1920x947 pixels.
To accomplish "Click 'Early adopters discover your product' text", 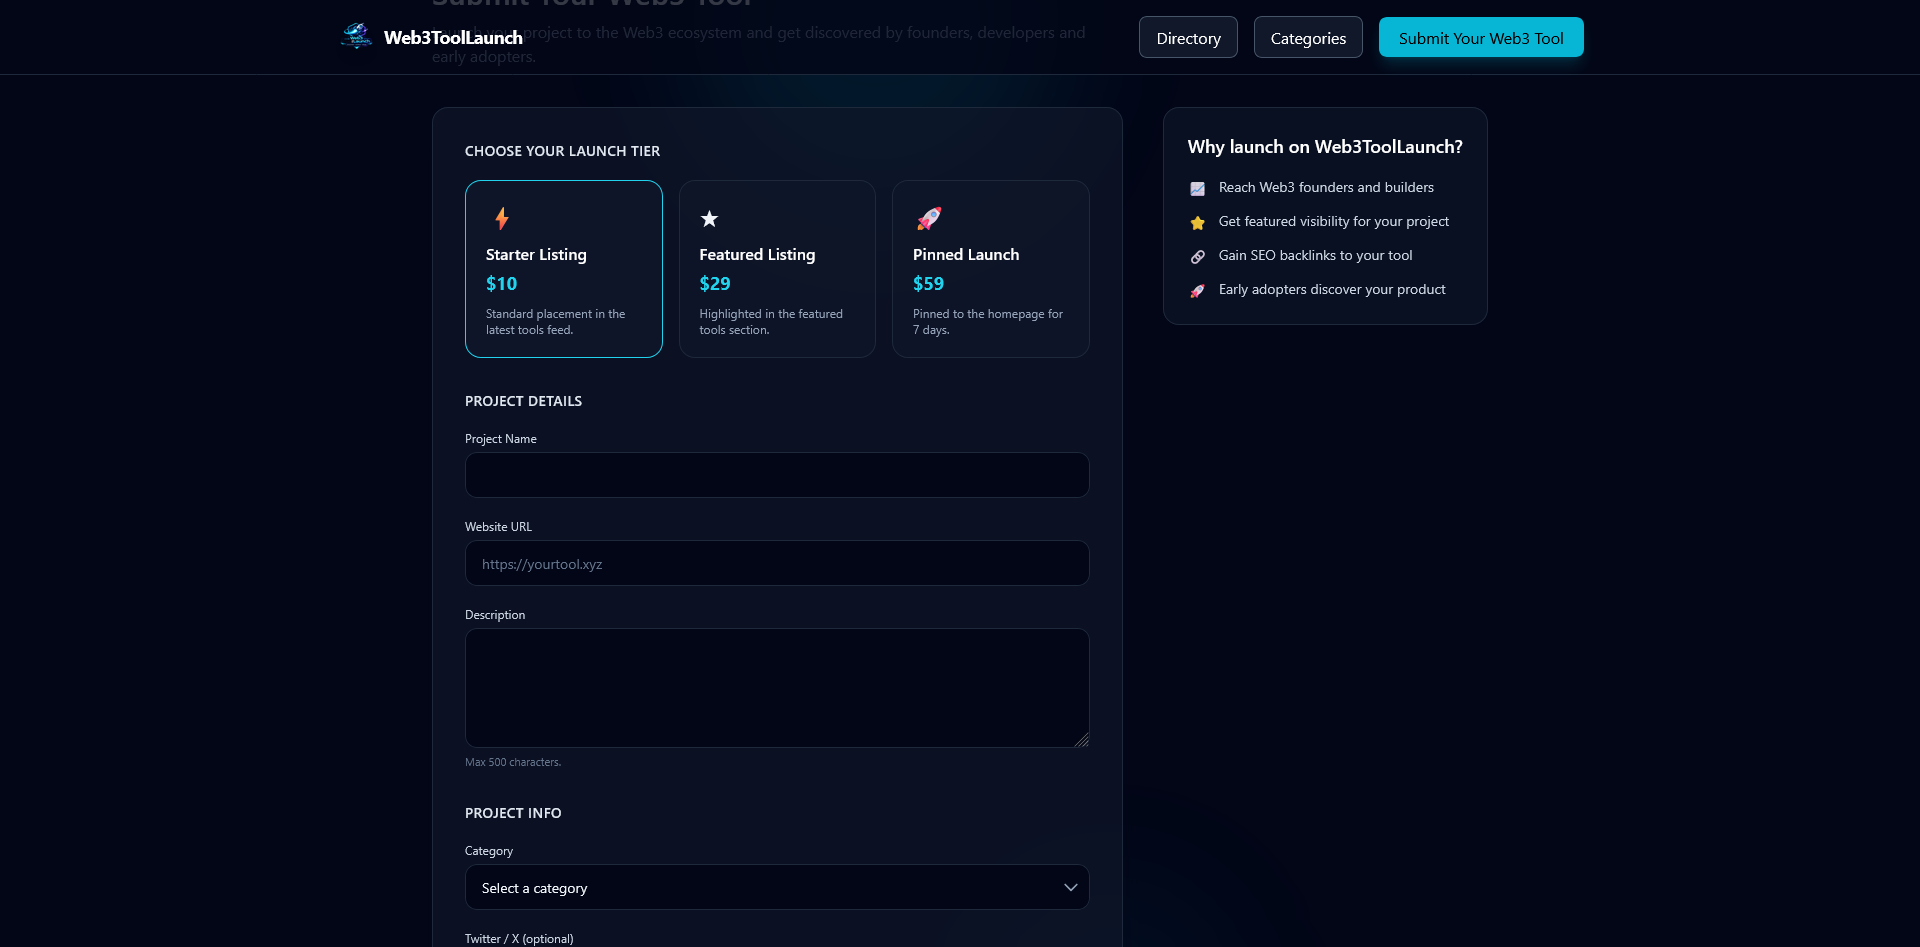I will [1332, 289].
